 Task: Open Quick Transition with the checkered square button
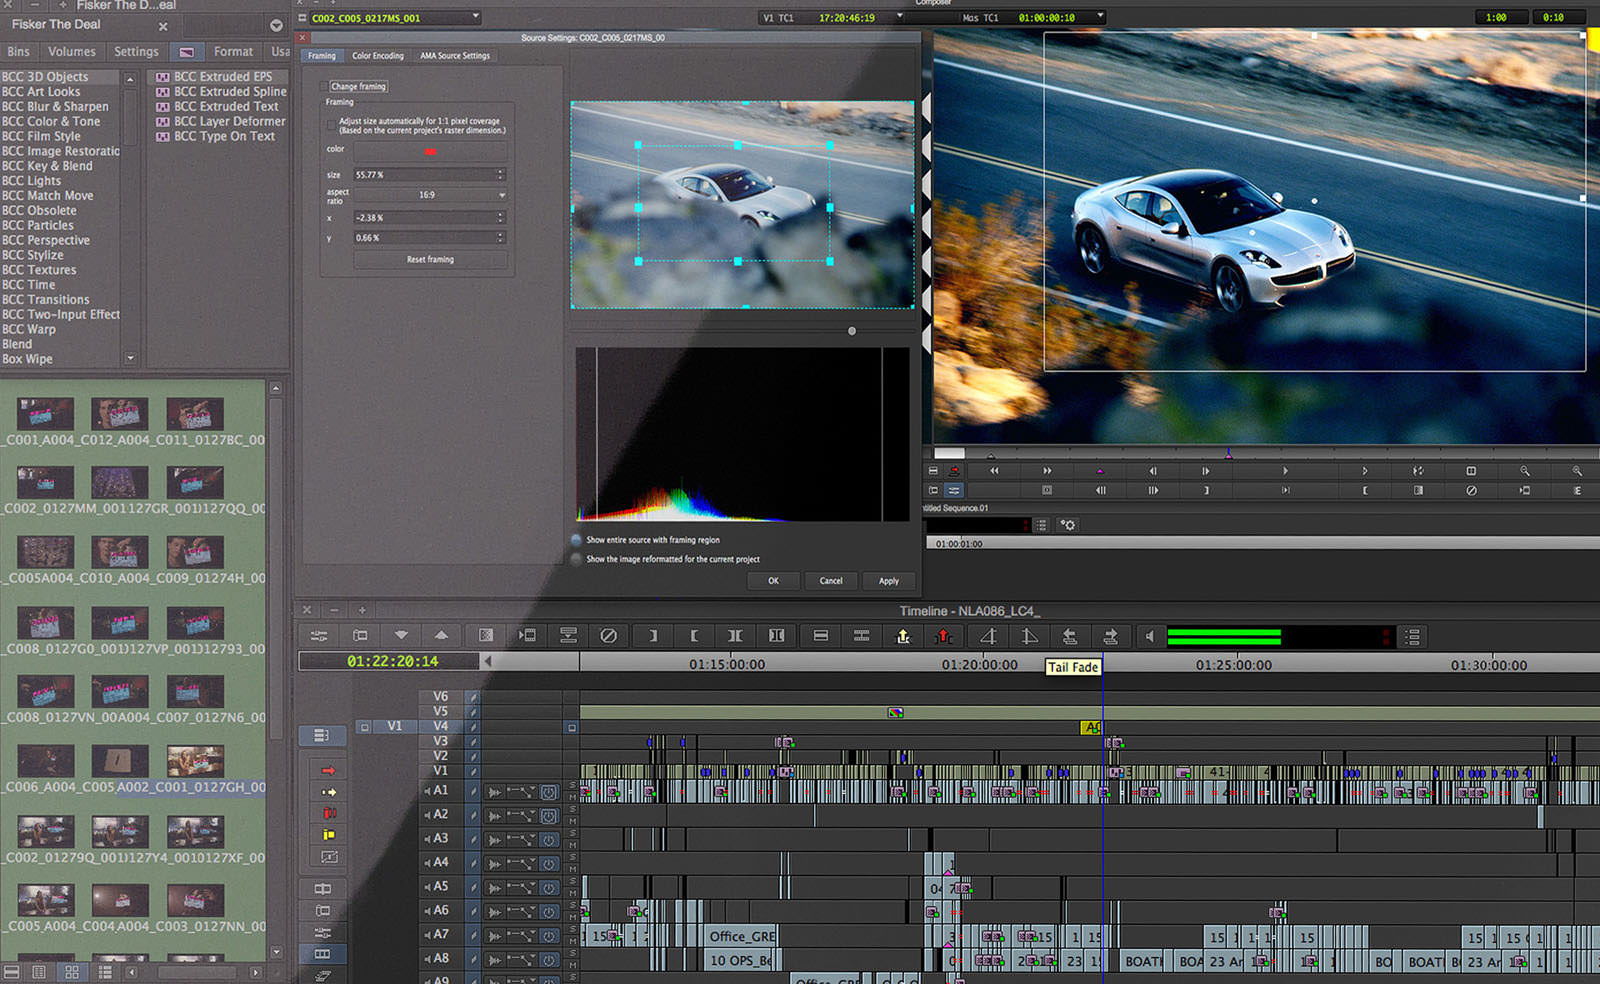pos(486,636)
